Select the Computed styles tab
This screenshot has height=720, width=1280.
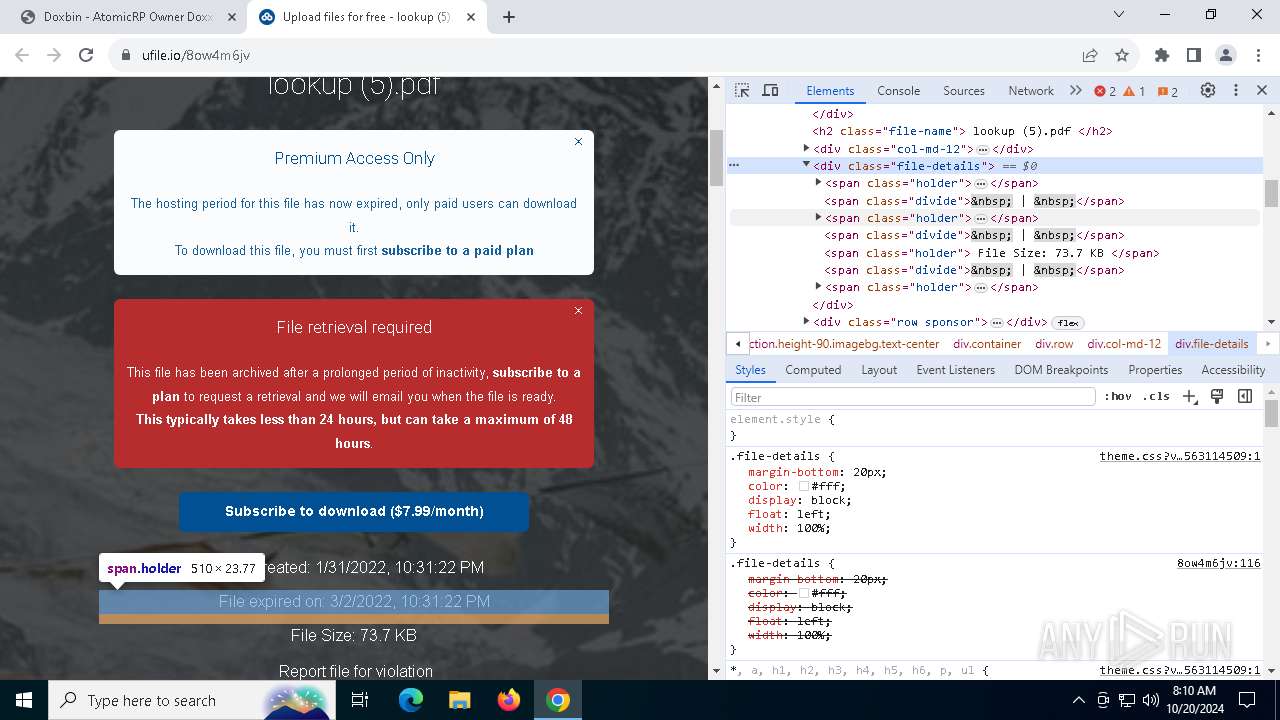click(x=813, y=369)
